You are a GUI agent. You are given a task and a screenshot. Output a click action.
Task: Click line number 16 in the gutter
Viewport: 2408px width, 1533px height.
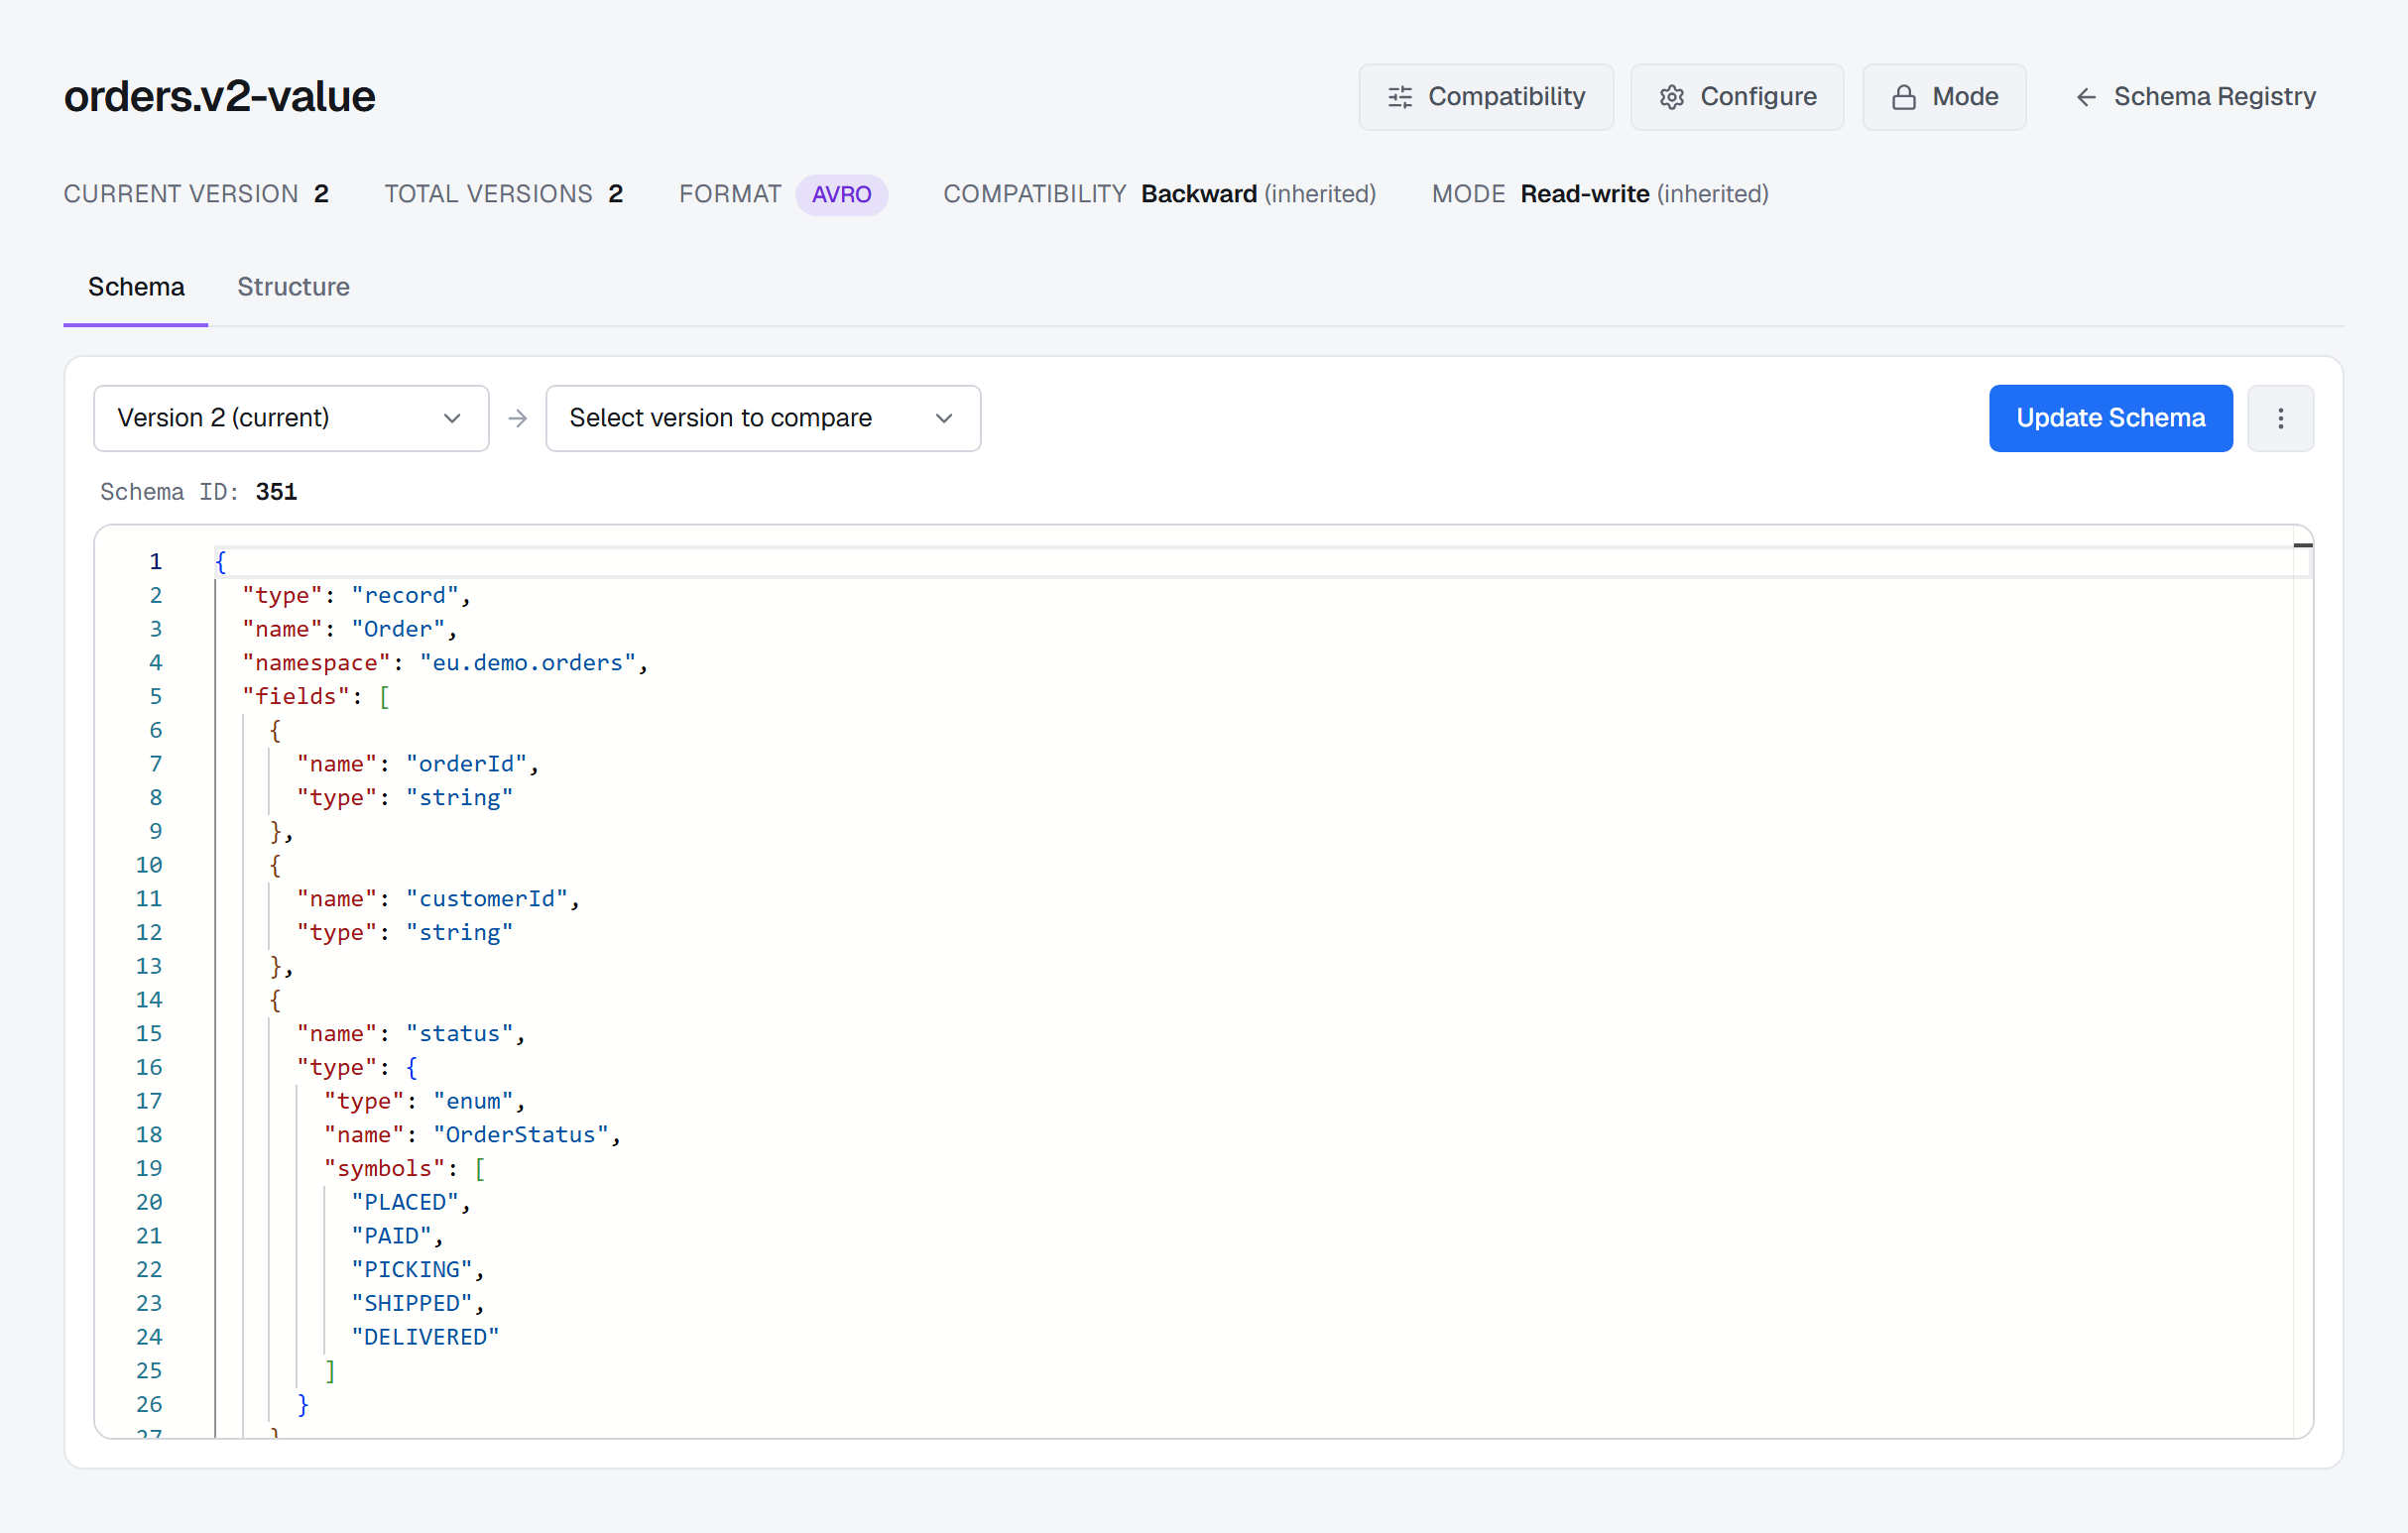149,1068
